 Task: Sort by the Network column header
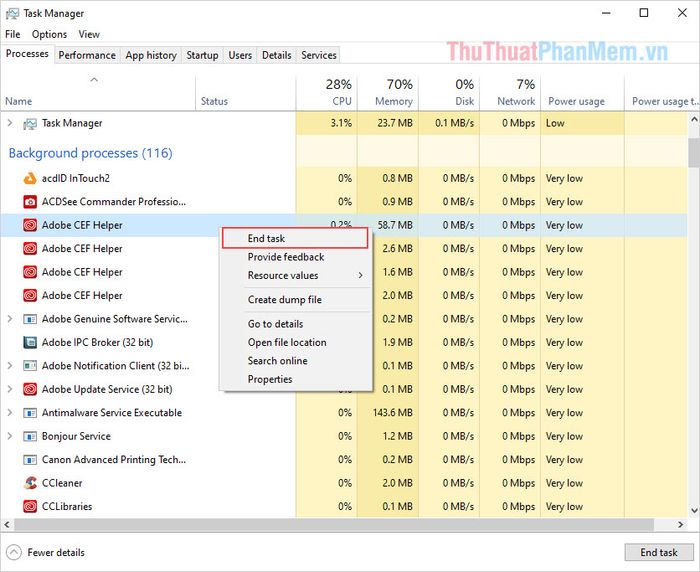click(510, 93)
